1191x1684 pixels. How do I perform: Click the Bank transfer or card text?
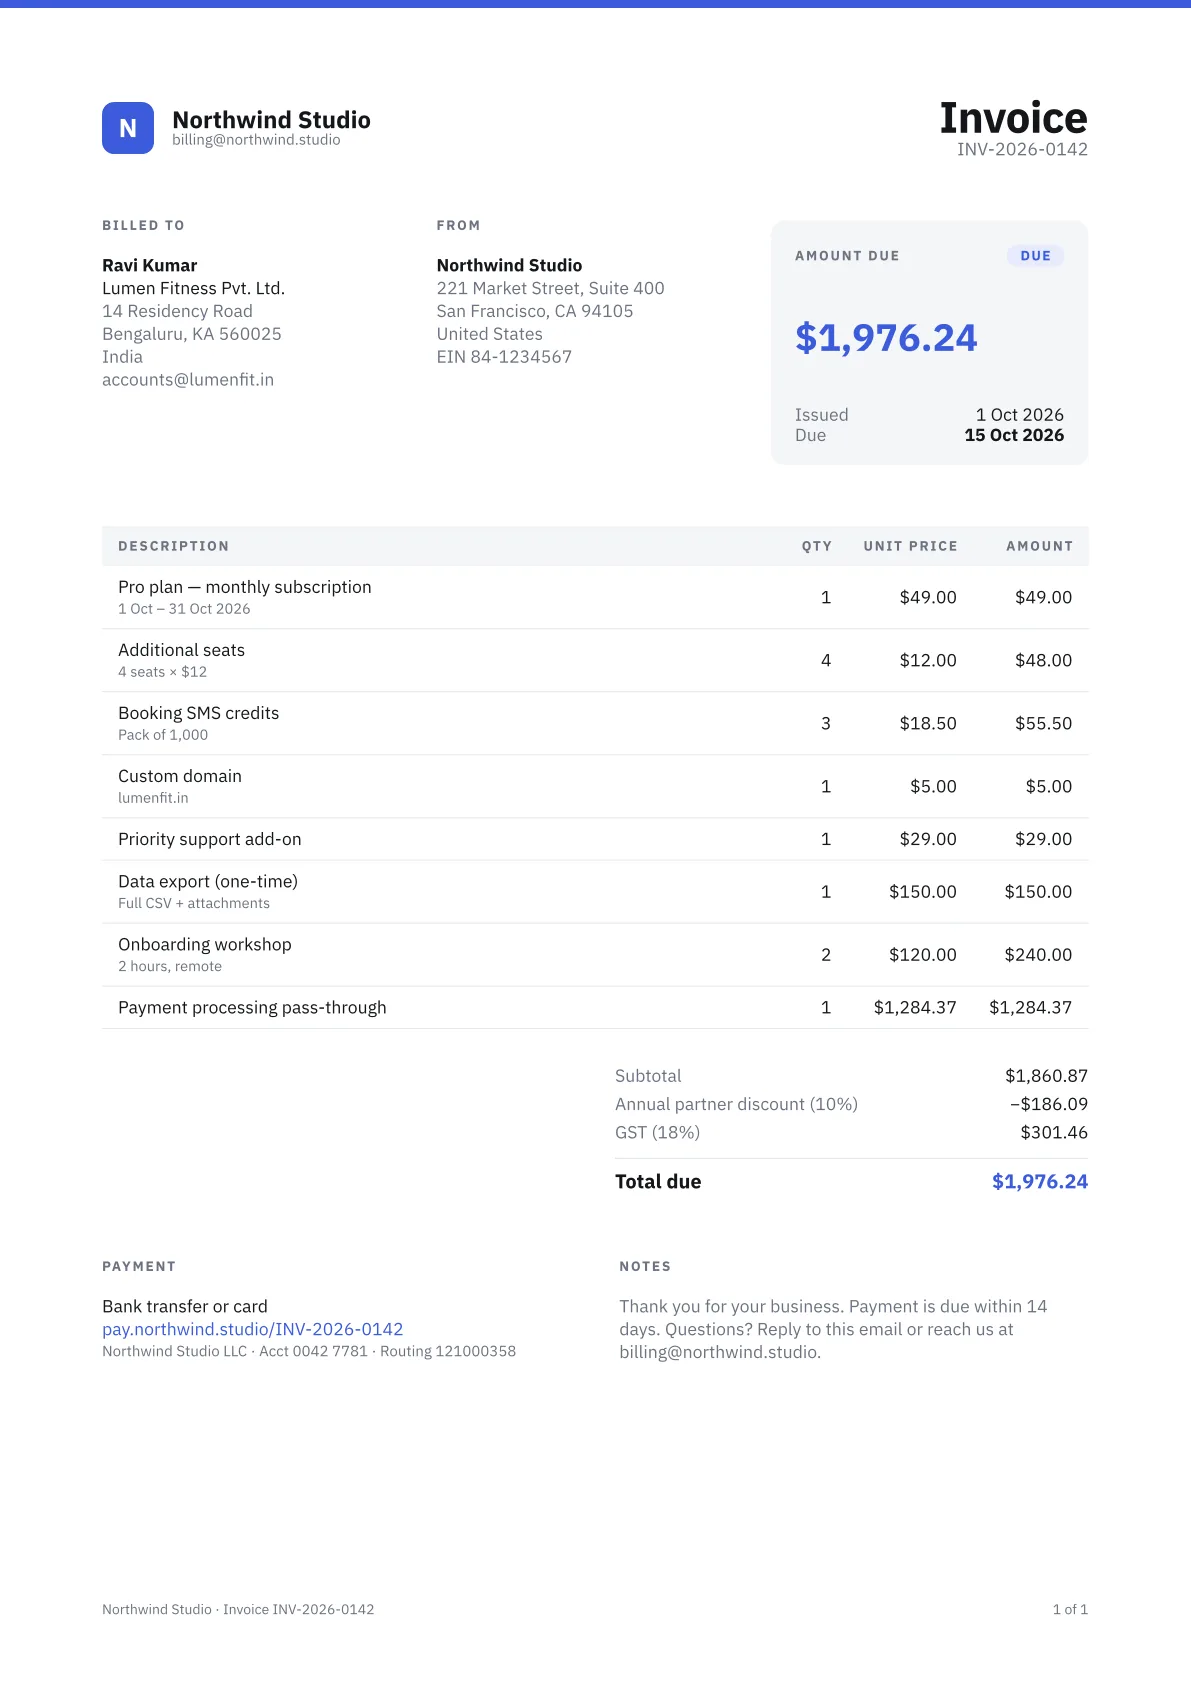click(x=185, y=1306)
